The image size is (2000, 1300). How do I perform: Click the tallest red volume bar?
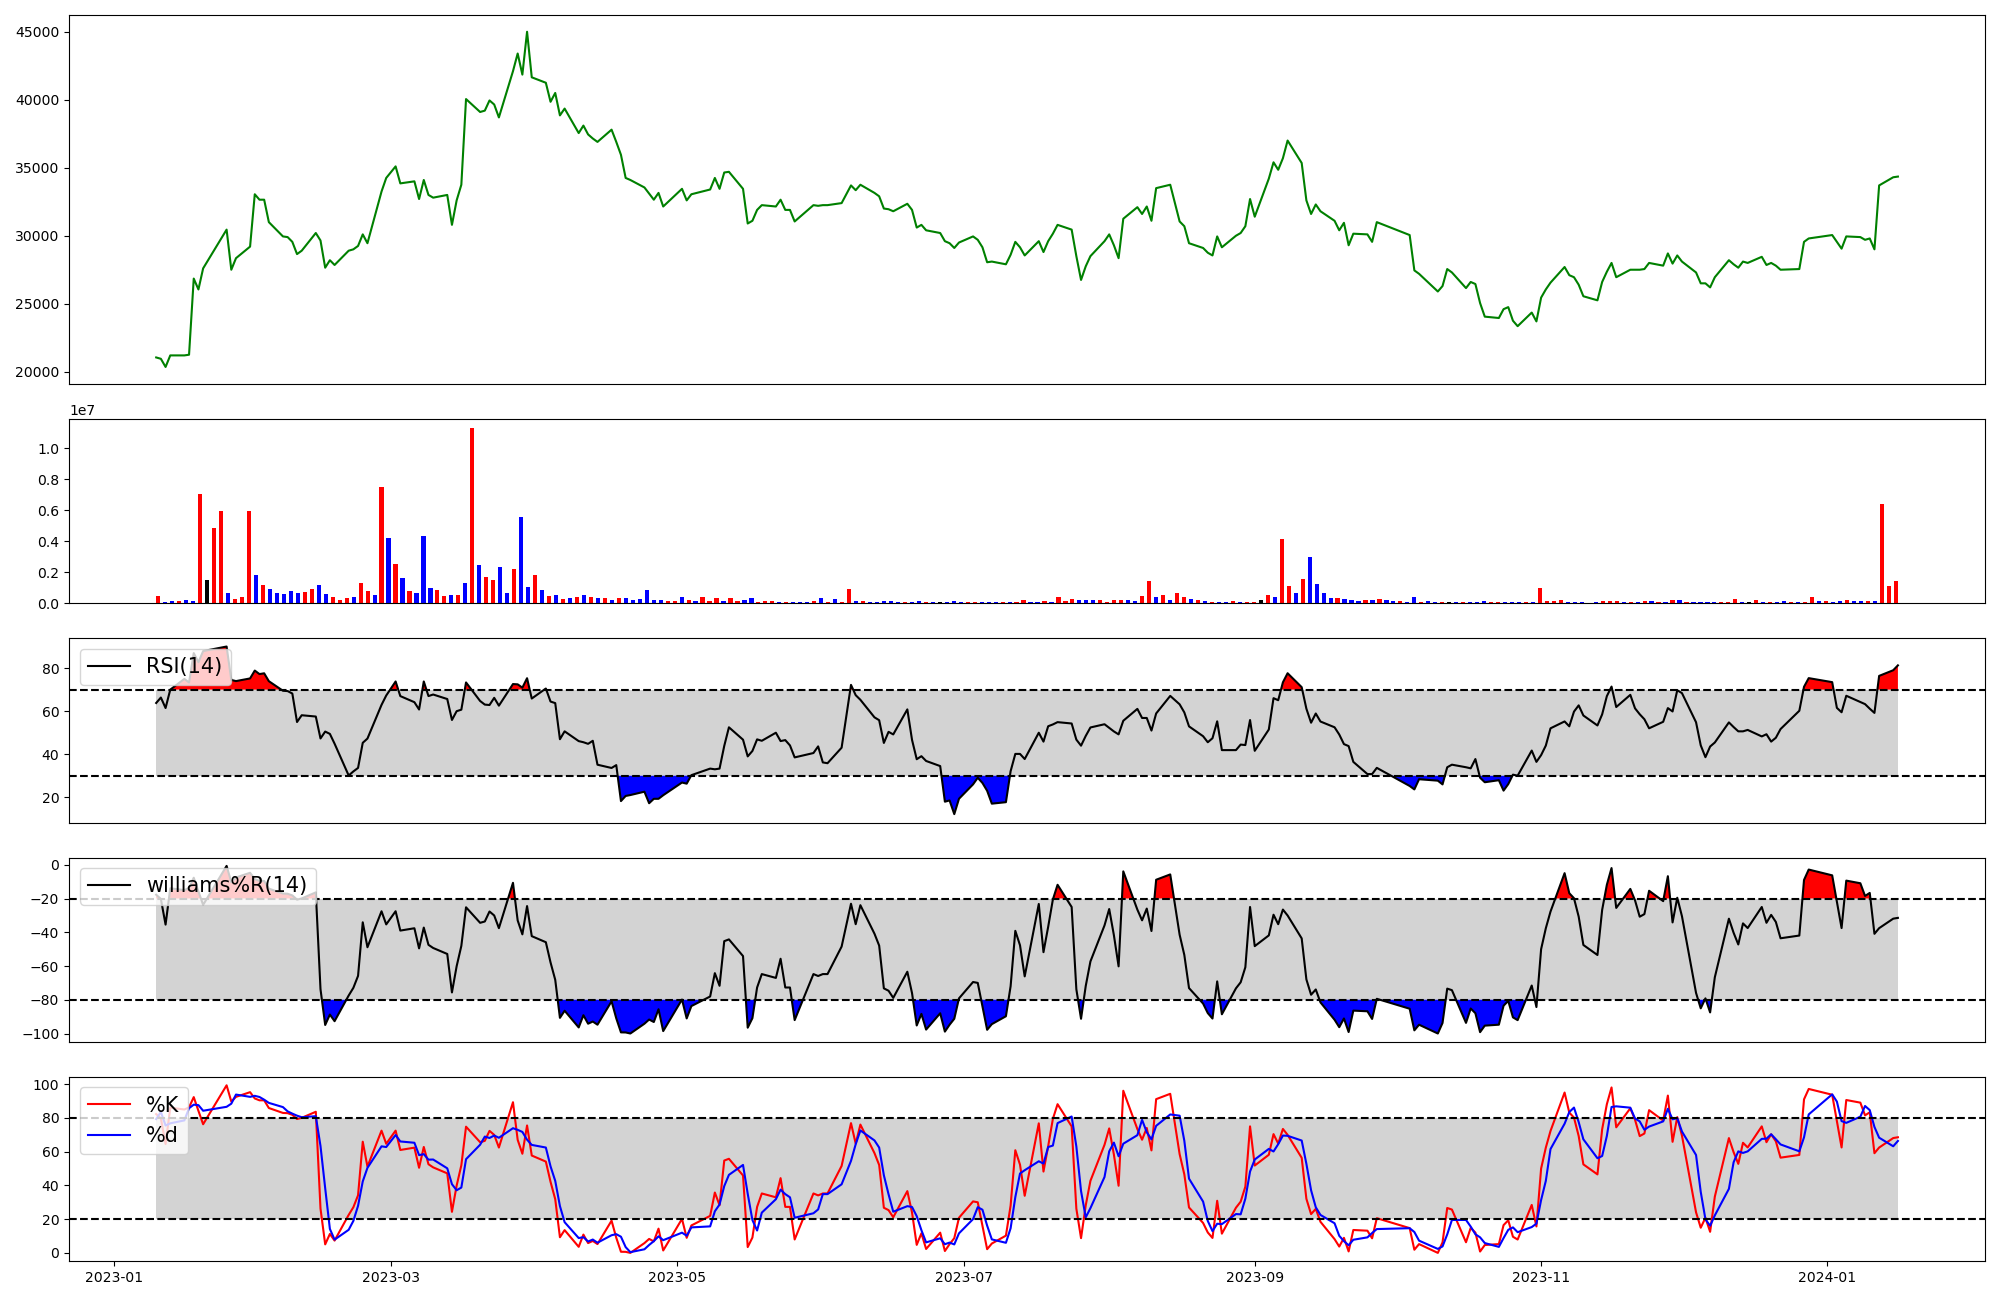[x=472, y=515]
